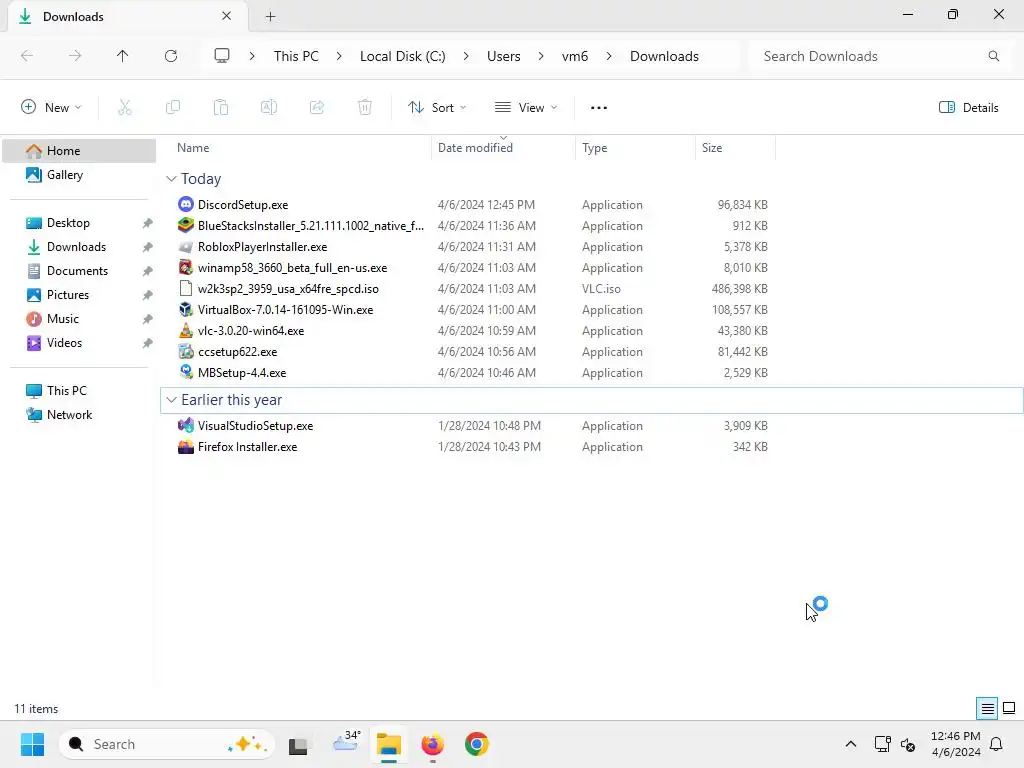The height and width of the screenshot is (768, 1024).
Task: Select the RobloxPlayerInstaller.exe file name
Action: click(x=263, y=247)
